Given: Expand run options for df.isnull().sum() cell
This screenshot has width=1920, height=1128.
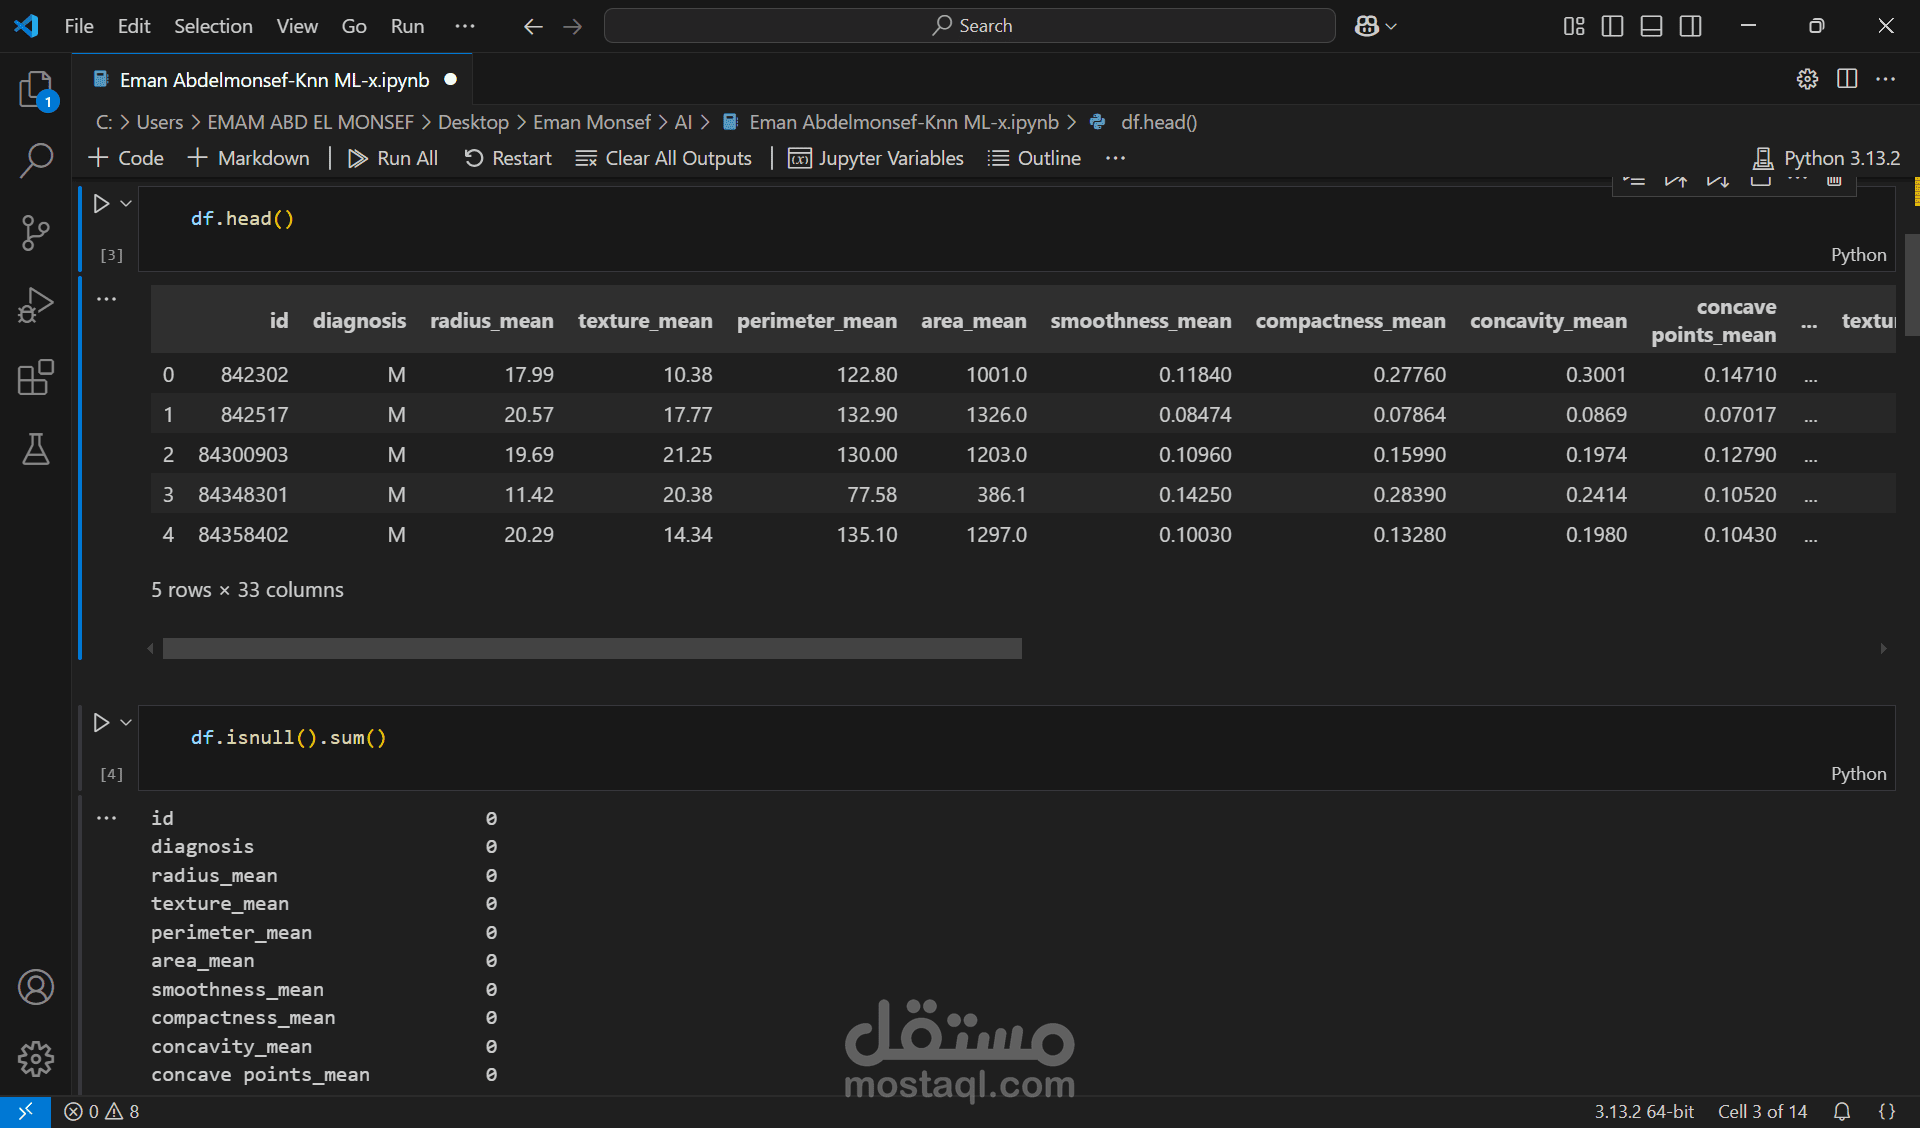Looking at the screenshot, I should point(126,722).
